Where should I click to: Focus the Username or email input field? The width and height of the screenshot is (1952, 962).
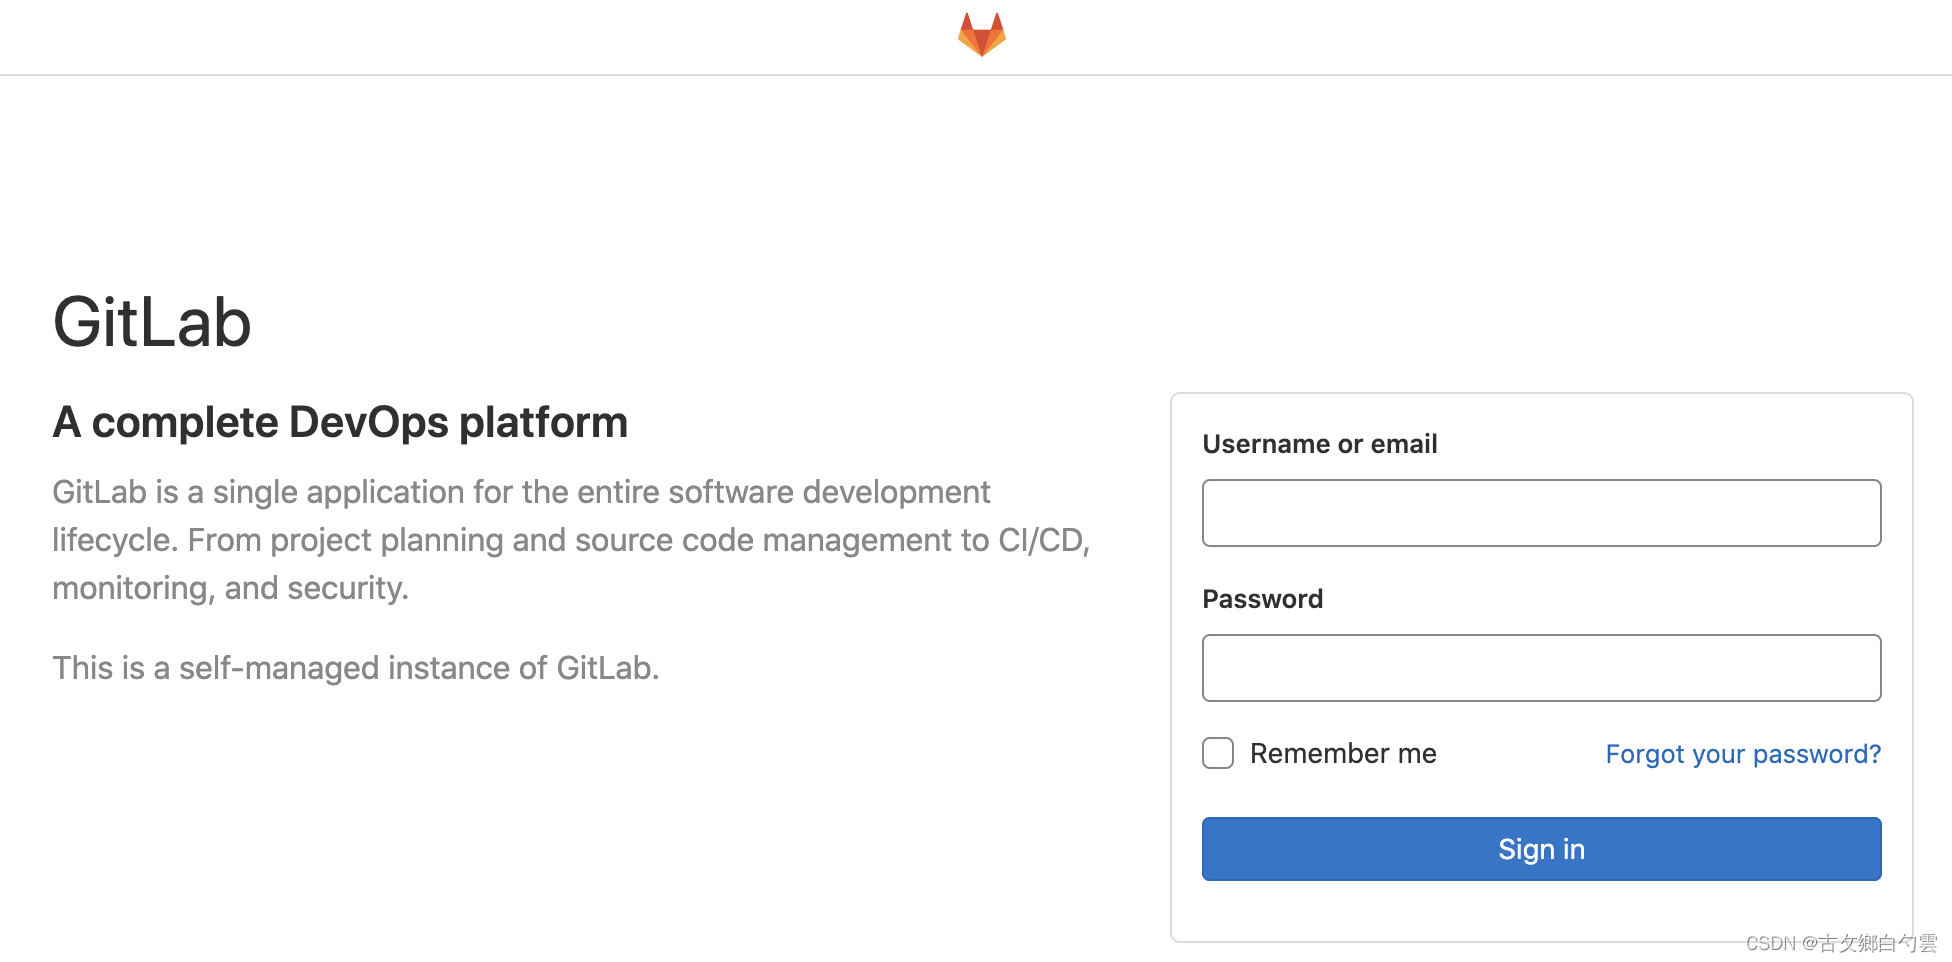[x=1541, y=513]
